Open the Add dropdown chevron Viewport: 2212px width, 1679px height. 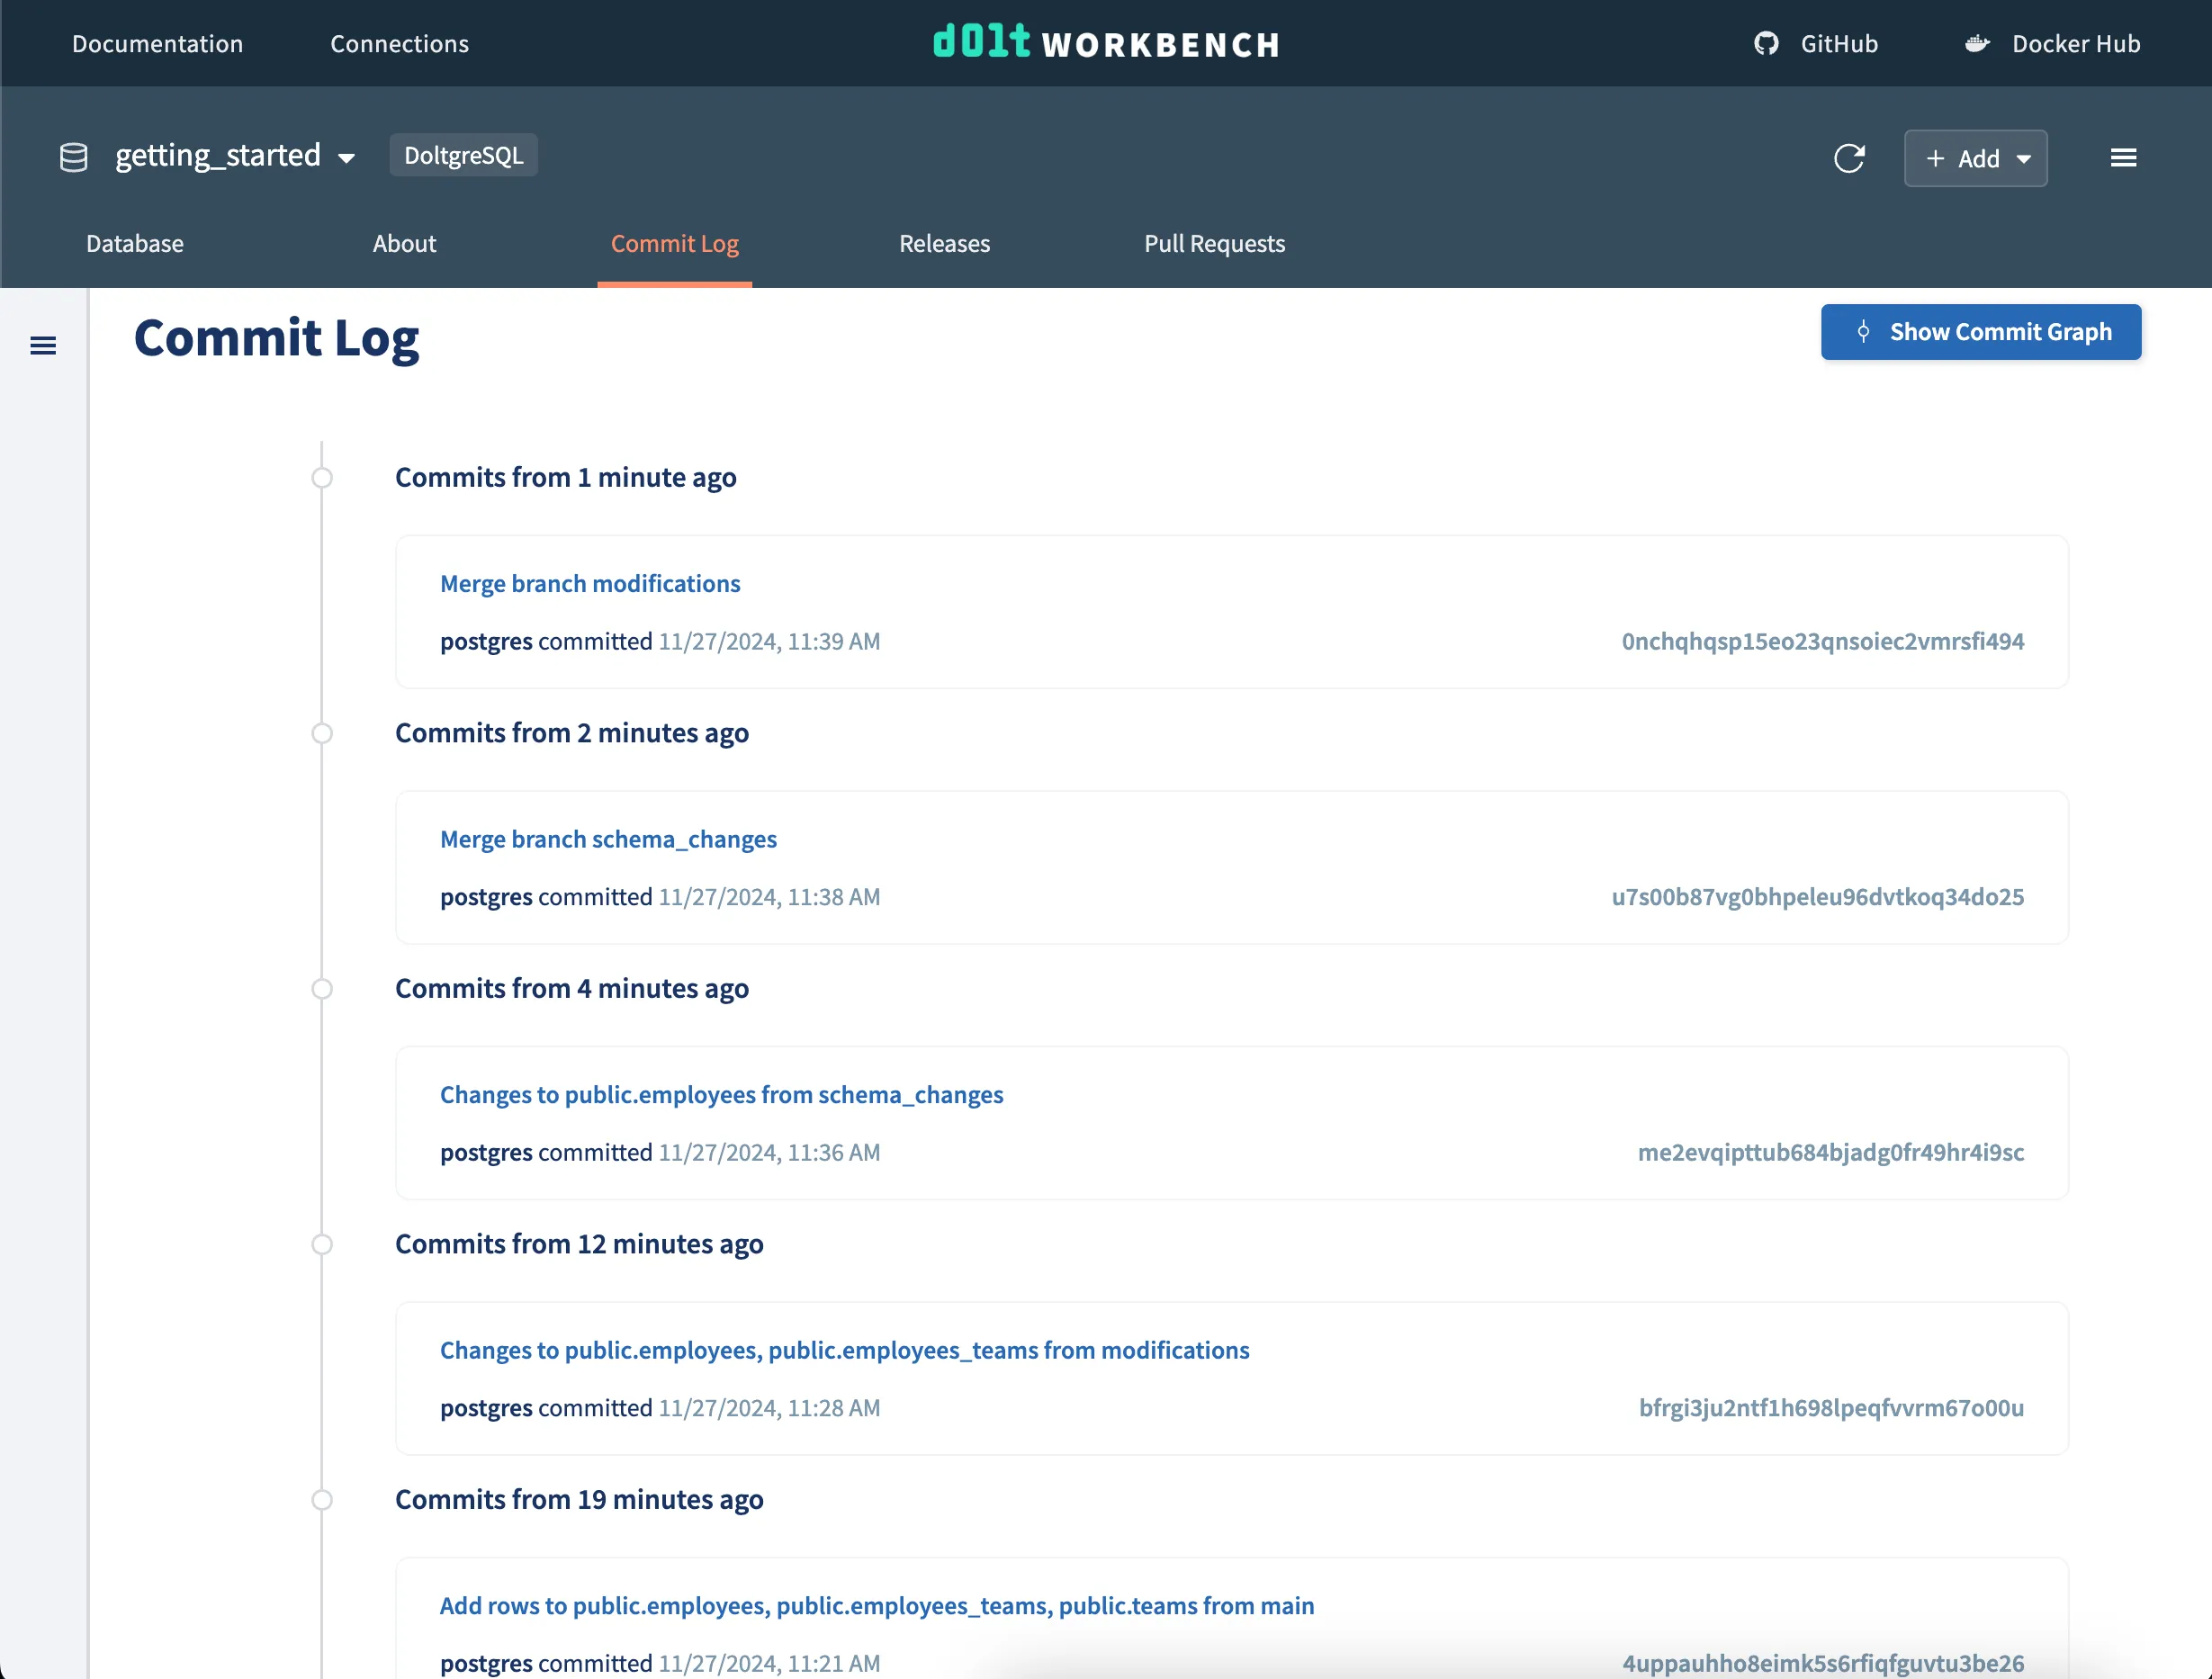point(2026,158)
